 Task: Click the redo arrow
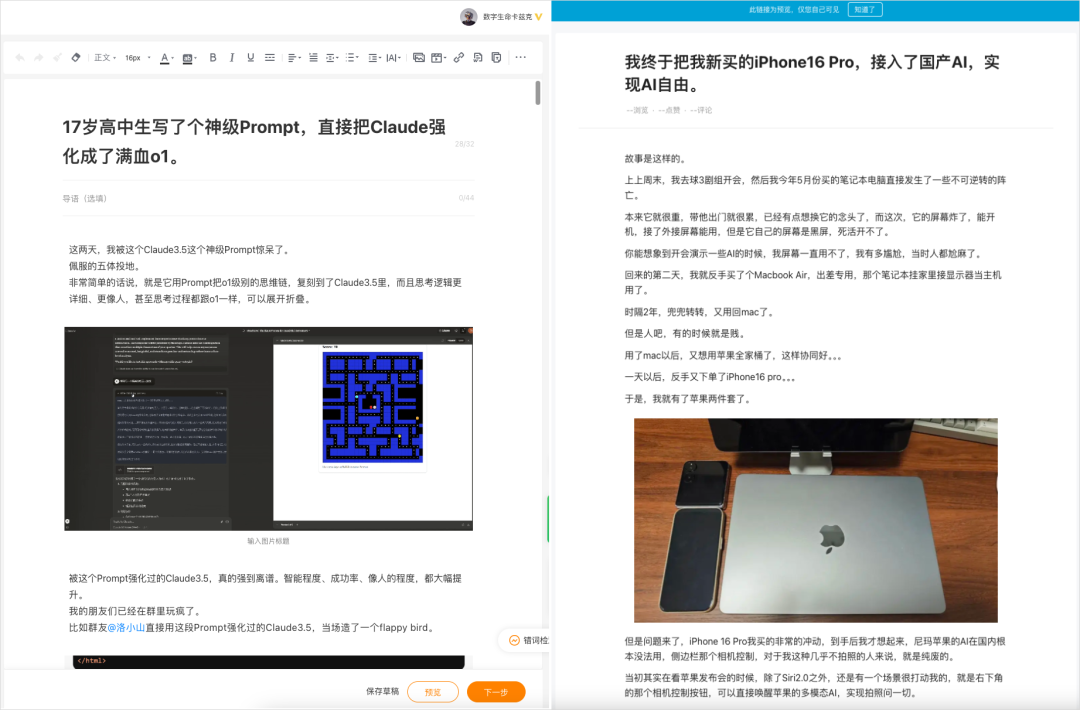(39, 58)
